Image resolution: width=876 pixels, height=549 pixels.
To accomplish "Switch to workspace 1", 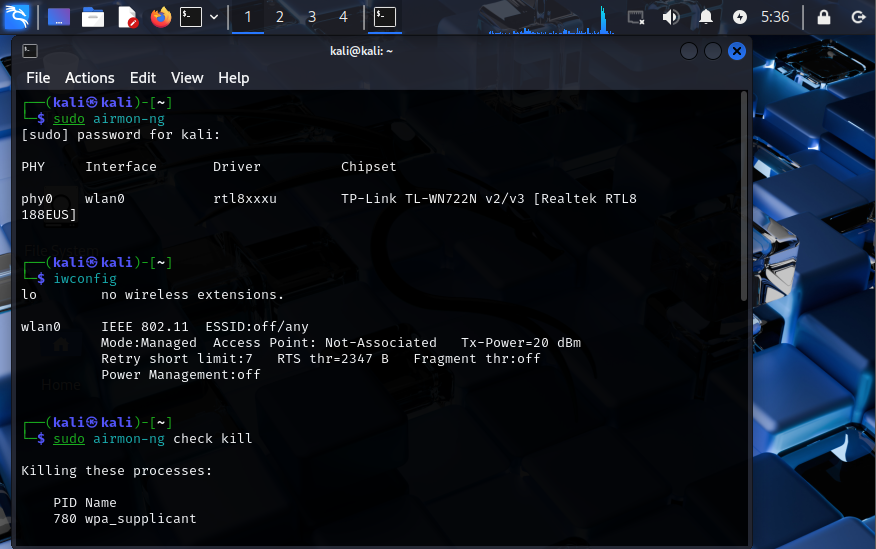I will [x=248, y=17].
